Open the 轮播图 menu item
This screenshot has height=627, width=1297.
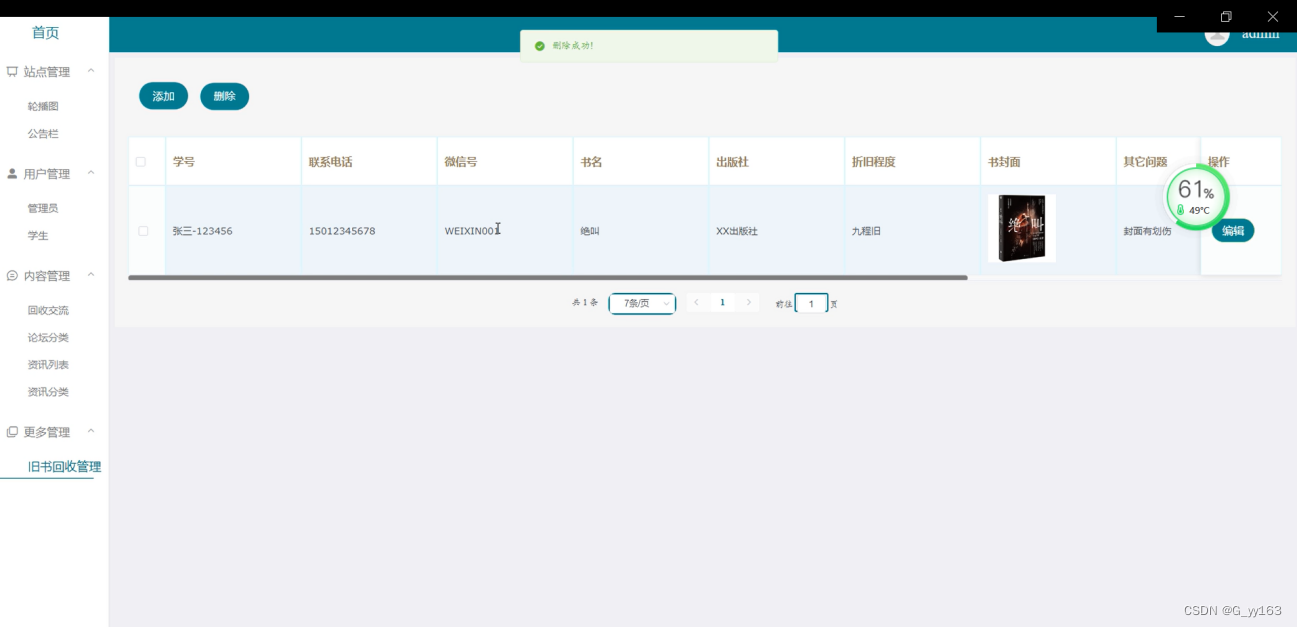click(43, 106)
